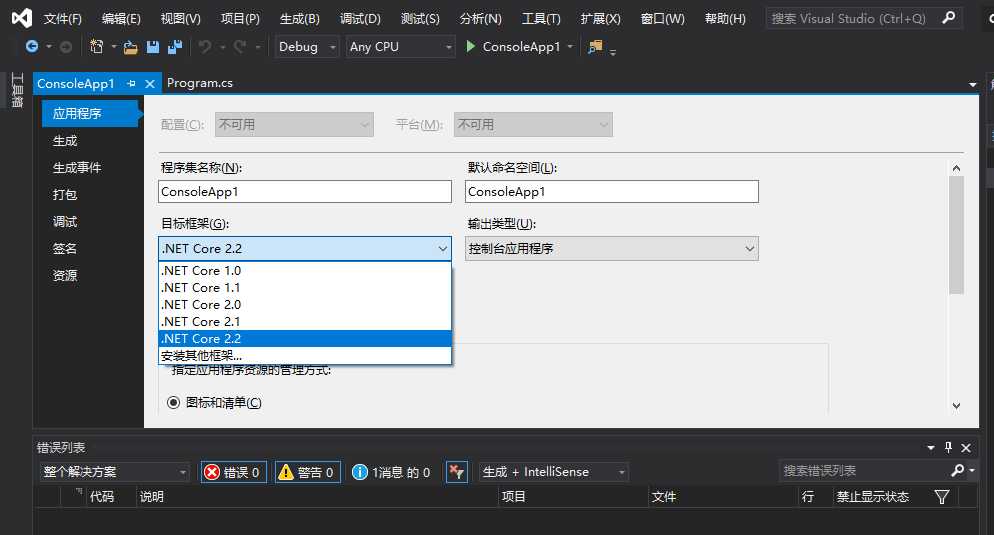Choose .NET Core 1.0 from framework list
The image size is (994, 535).
pos(304,271)
